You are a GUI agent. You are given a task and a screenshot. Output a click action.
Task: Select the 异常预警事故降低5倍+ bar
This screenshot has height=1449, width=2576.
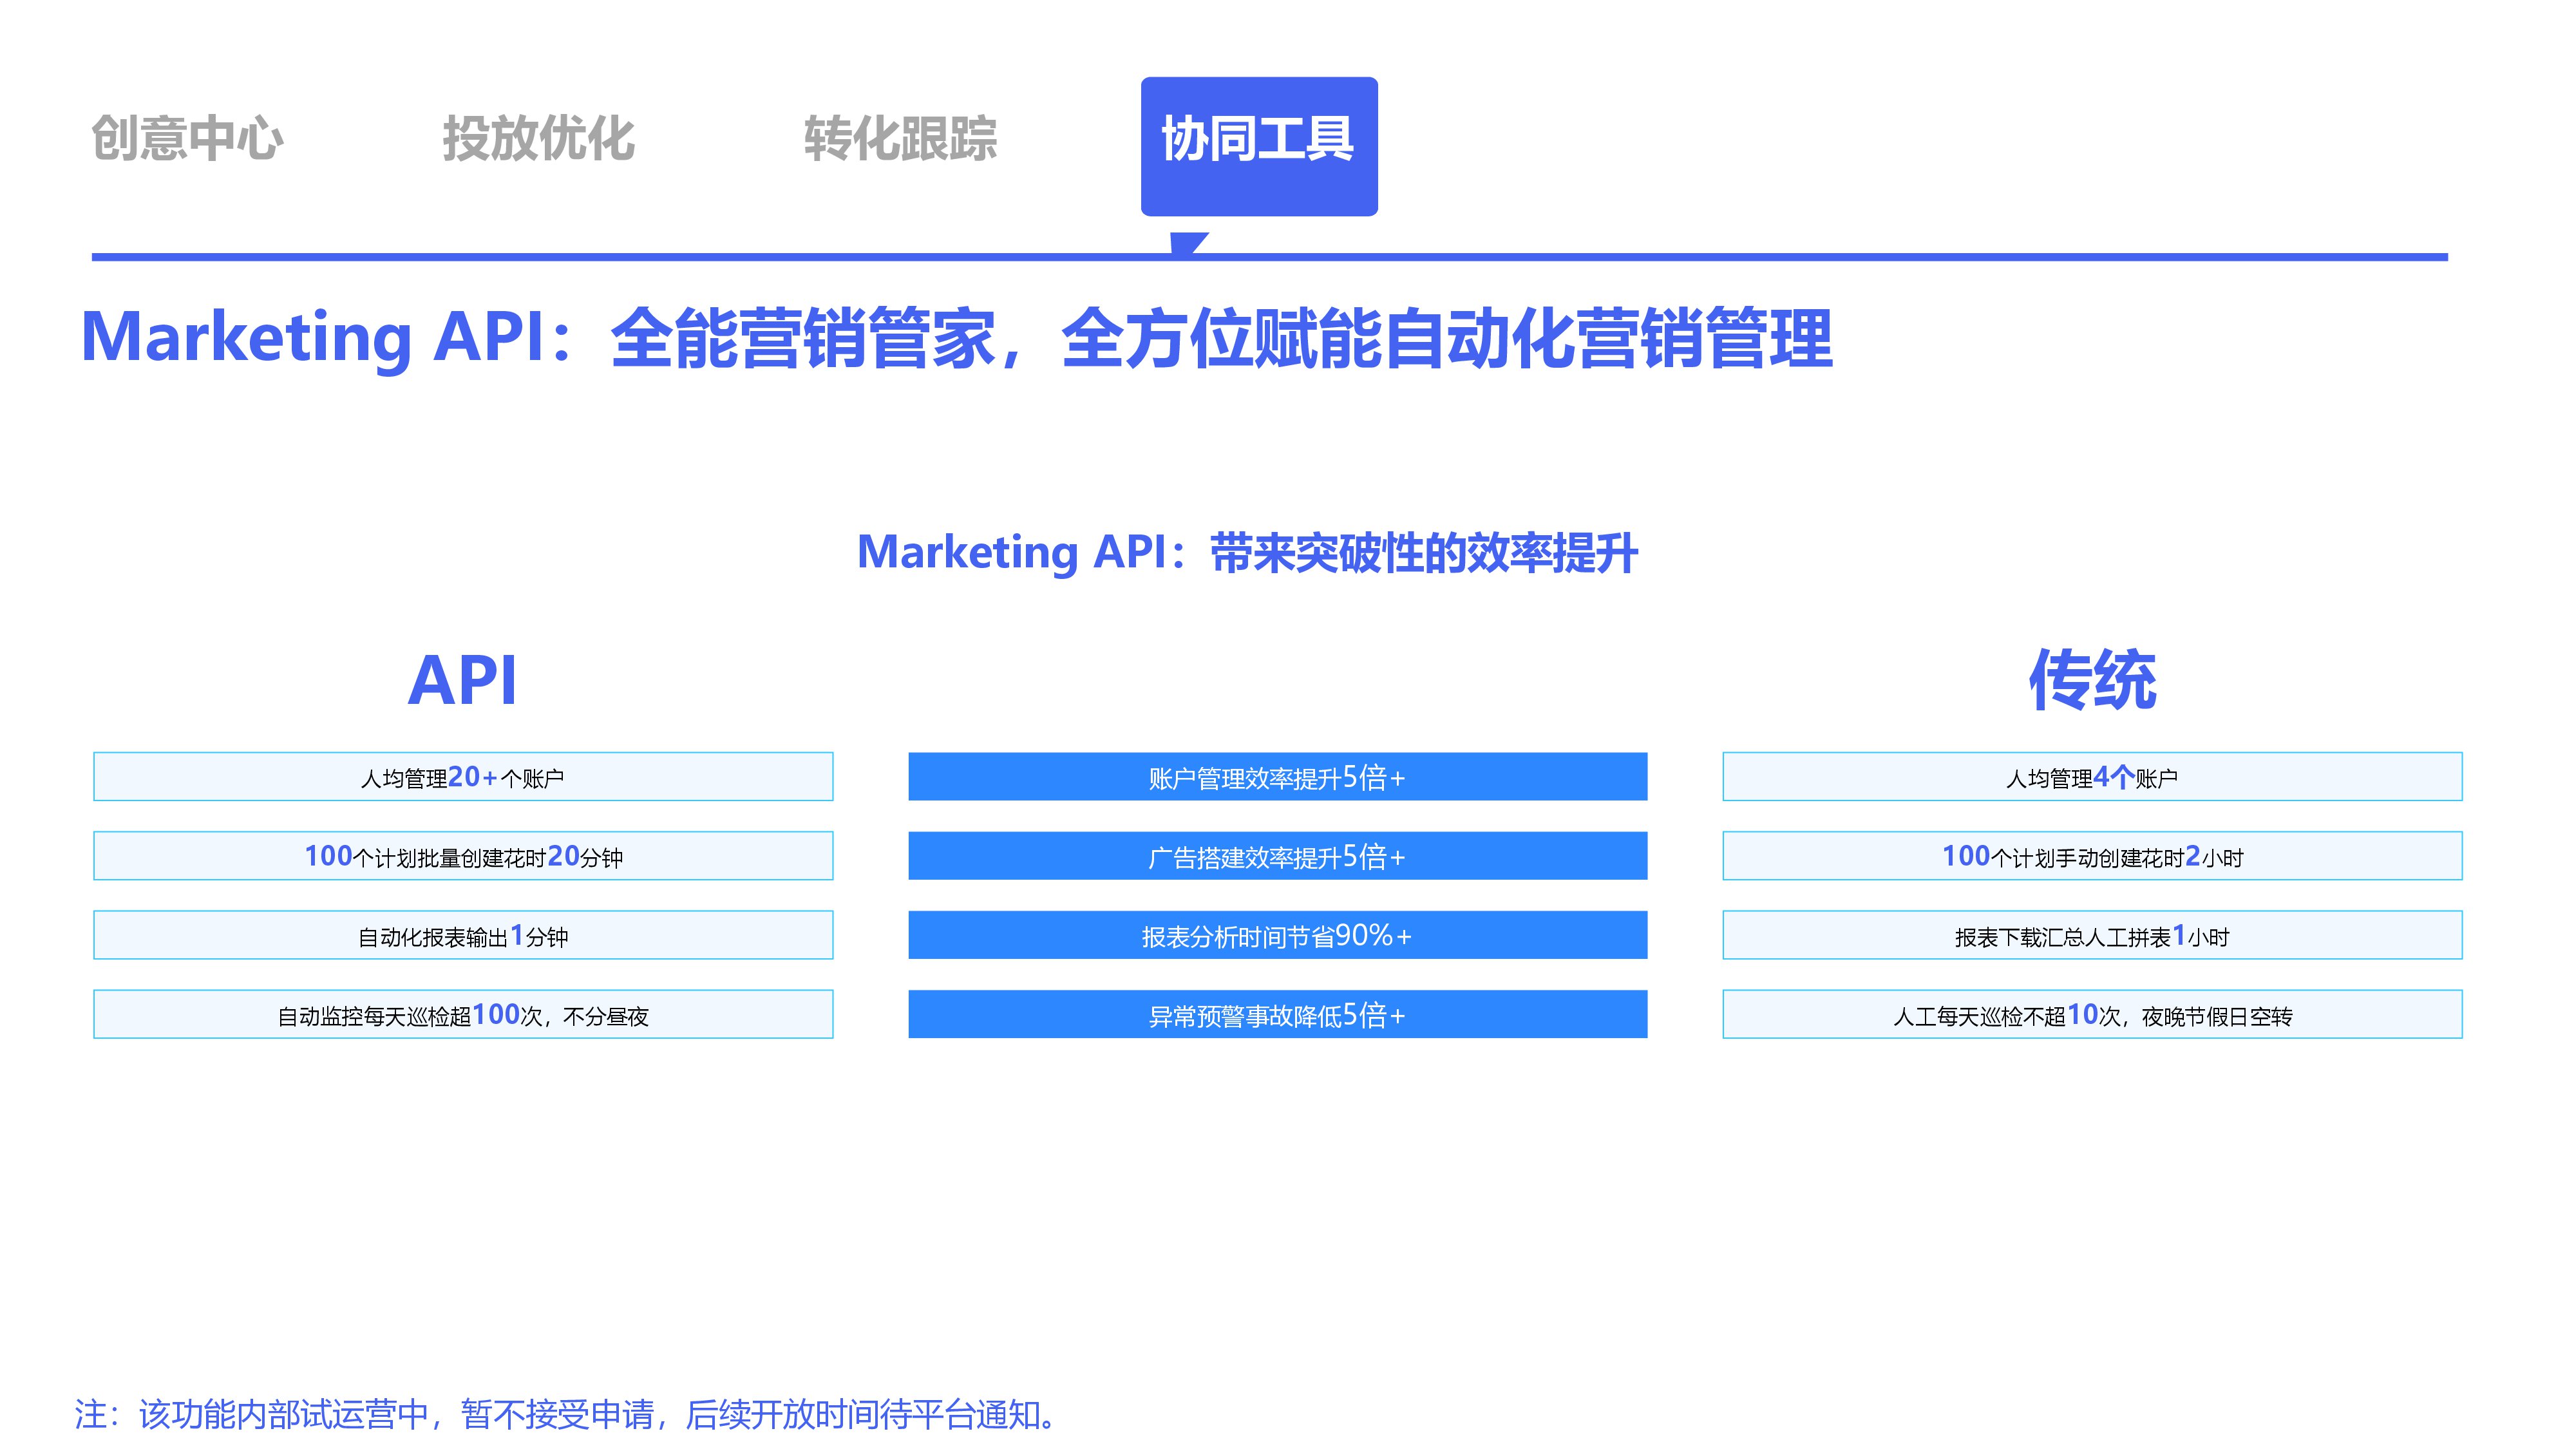[1277, 1015]
